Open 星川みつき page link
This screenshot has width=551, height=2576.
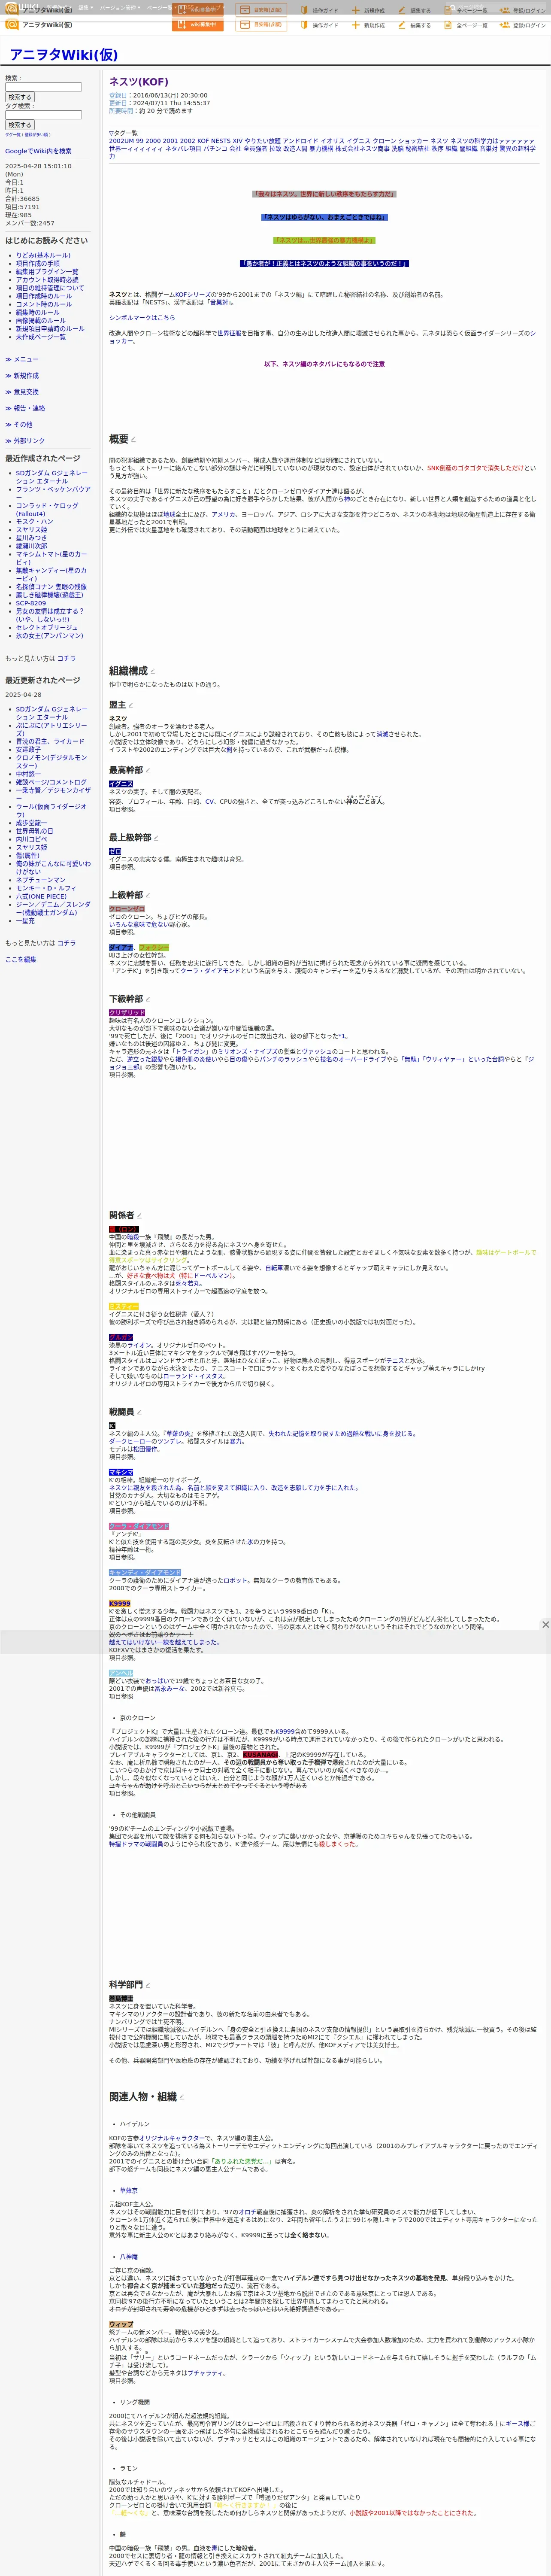(31, 538)
